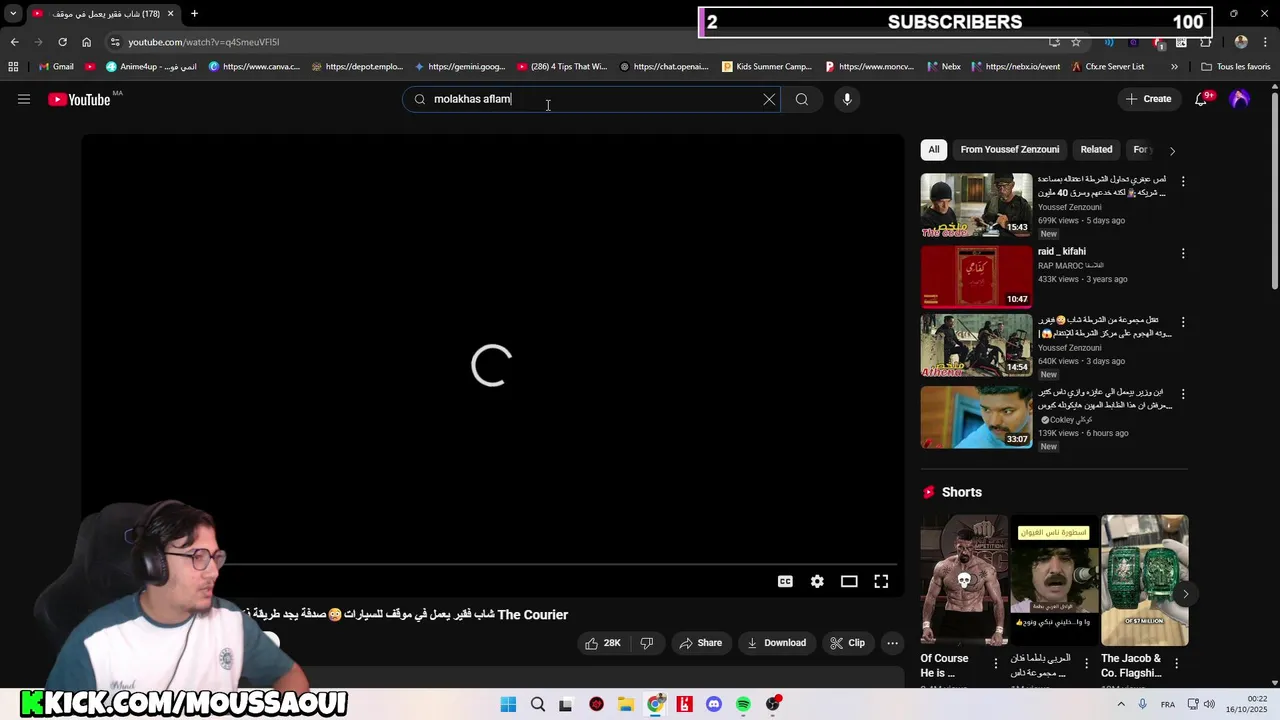Open YouTube notifications bell
The image size is (1280, 720).
click(1201, 99)
